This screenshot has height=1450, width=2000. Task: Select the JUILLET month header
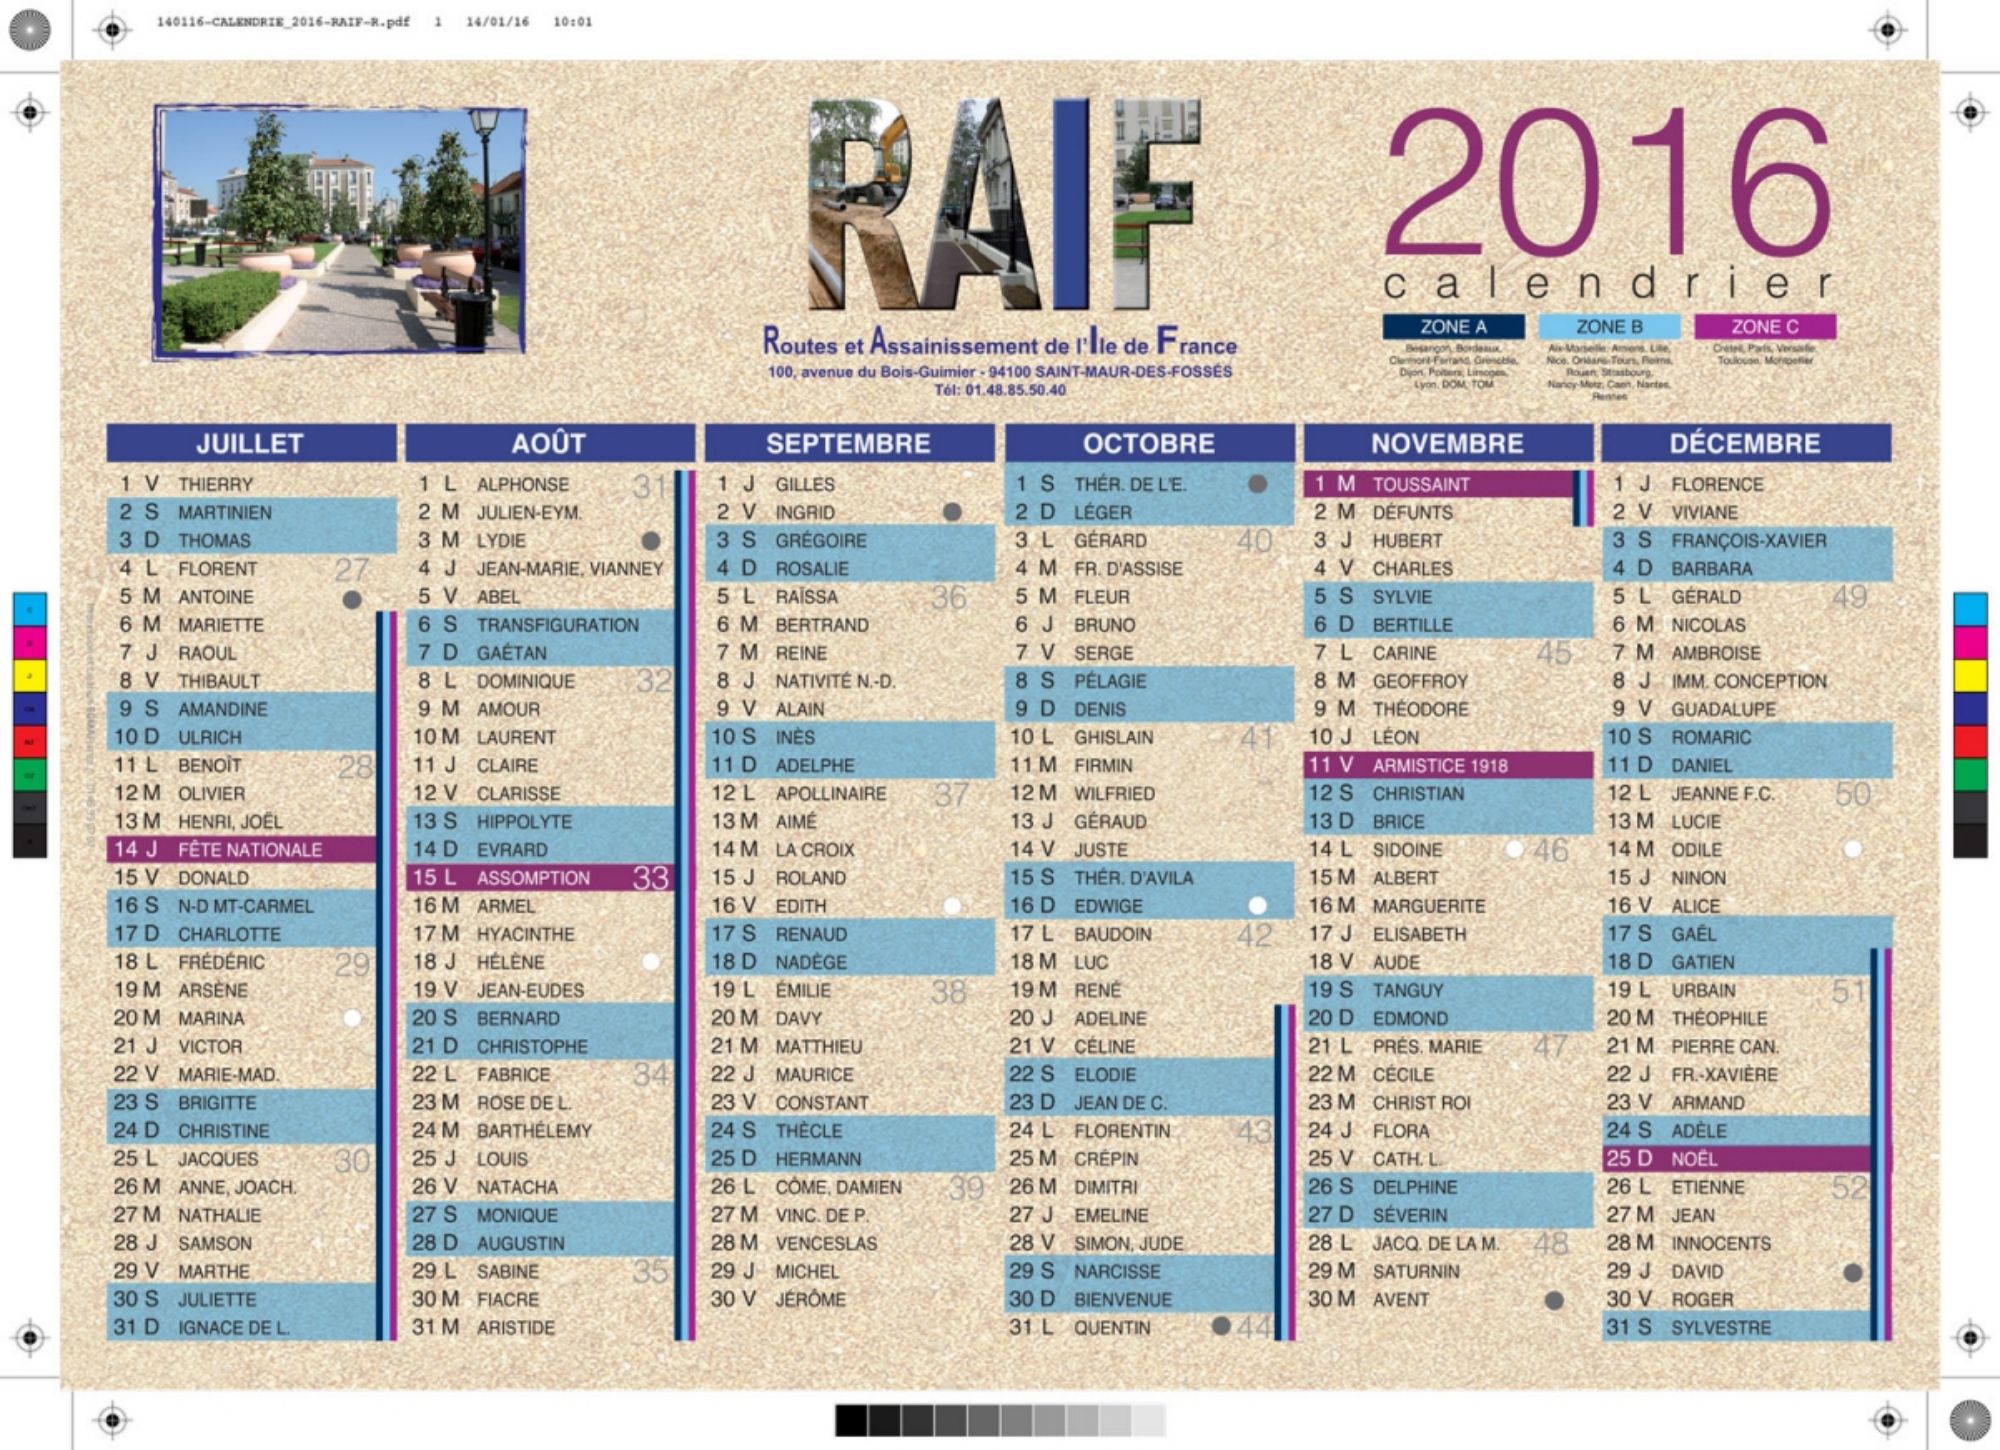250,443
